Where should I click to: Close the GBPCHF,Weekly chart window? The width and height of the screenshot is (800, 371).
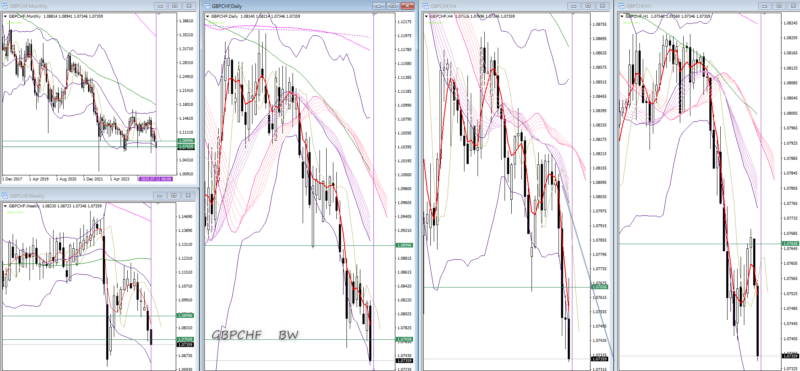189,196
